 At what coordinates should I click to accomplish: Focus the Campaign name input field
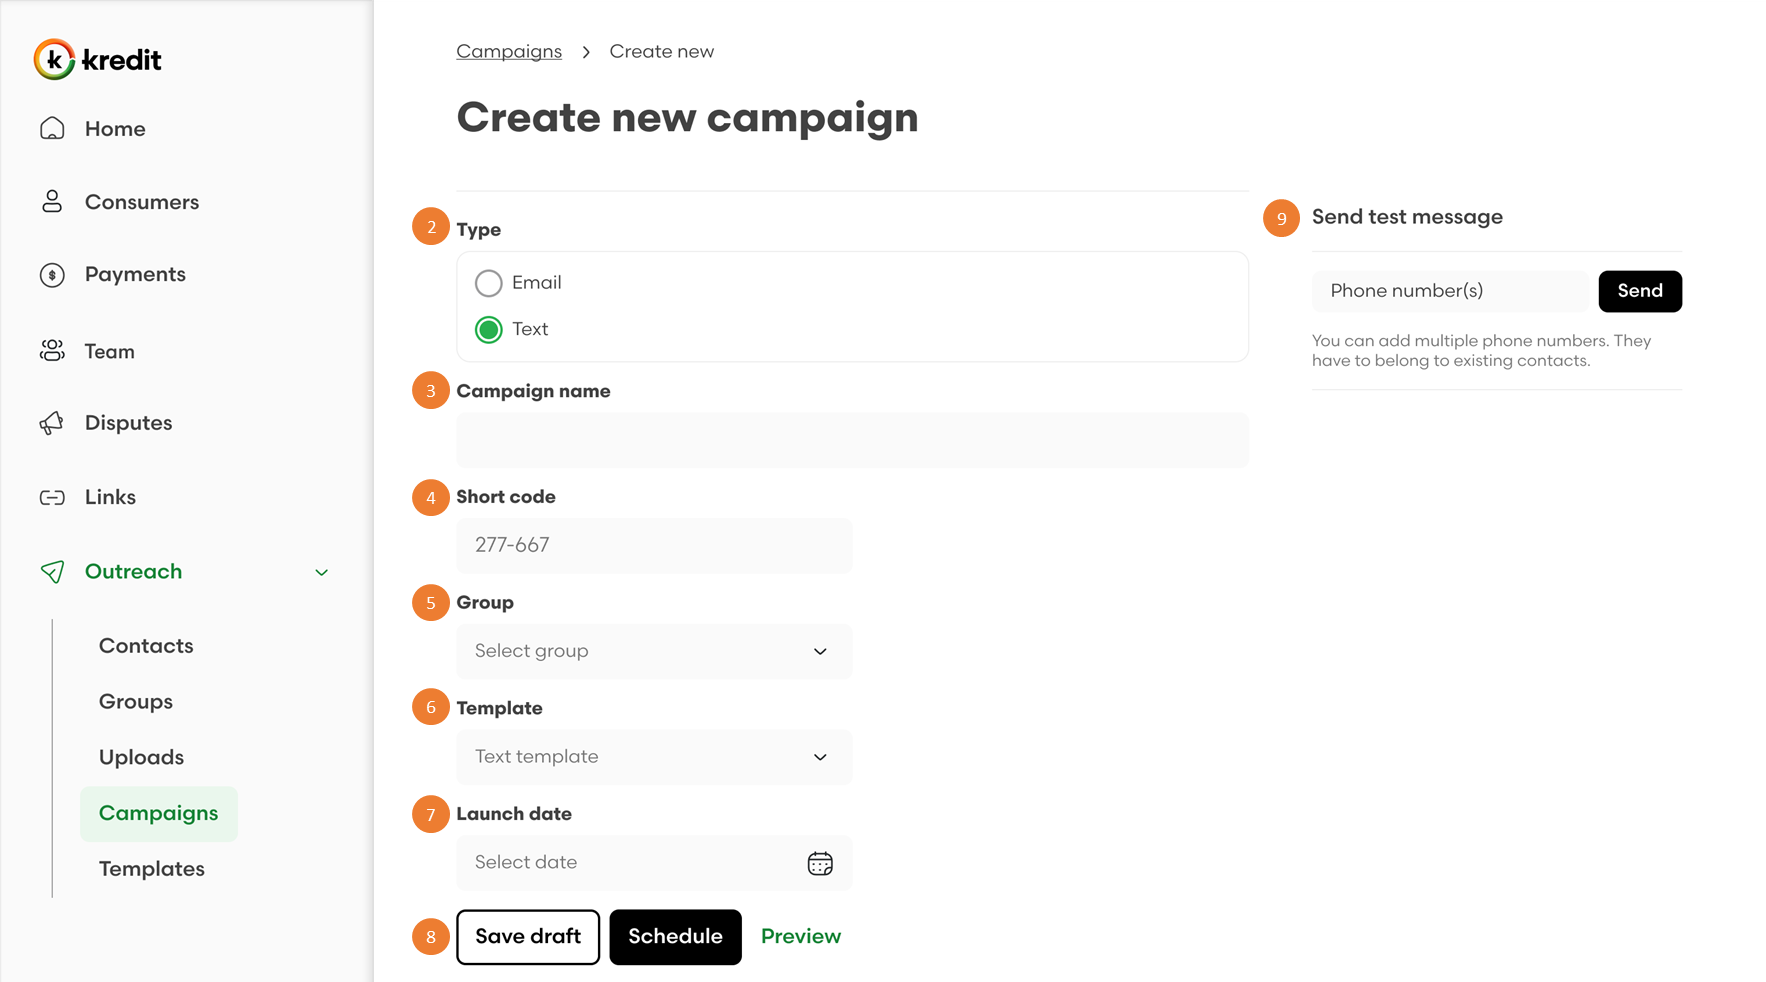click(x=852, y=440)
